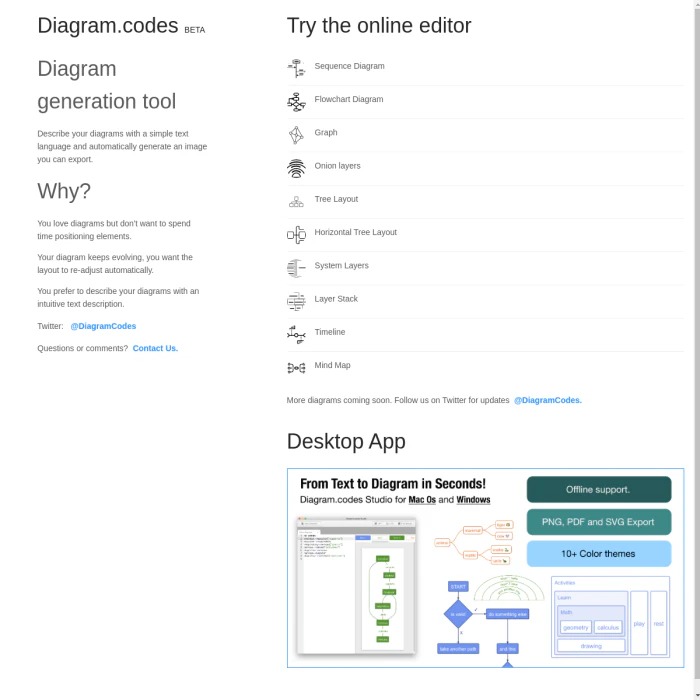Click @DiagramCodes link after 'Follow us on Twitter for updates'

[x=548, y=400]
